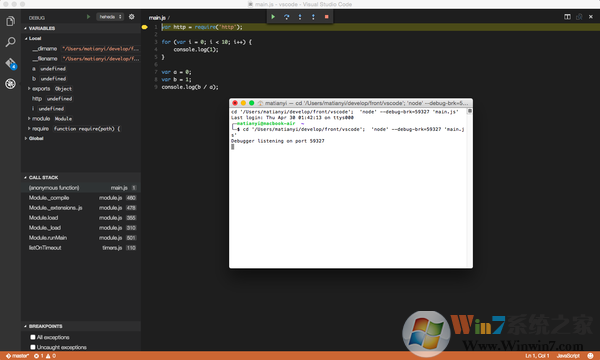Expand the require function variable

click(29, 129)
